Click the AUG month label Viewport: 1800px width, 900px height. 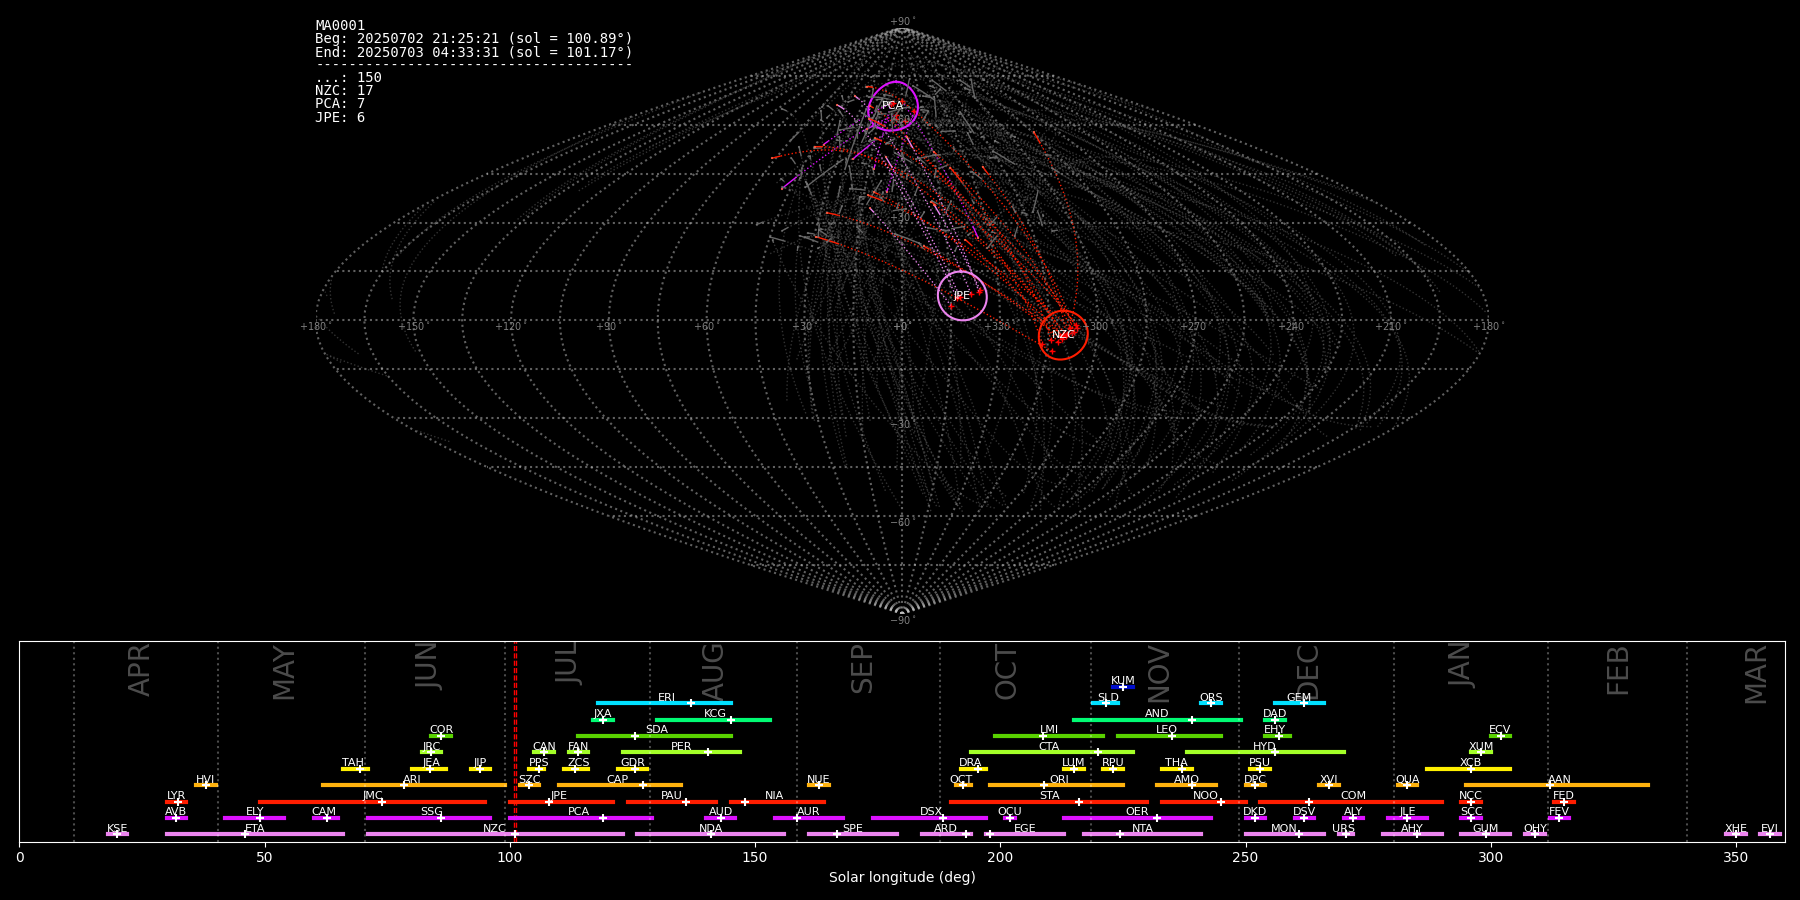[x=713, y=671]
